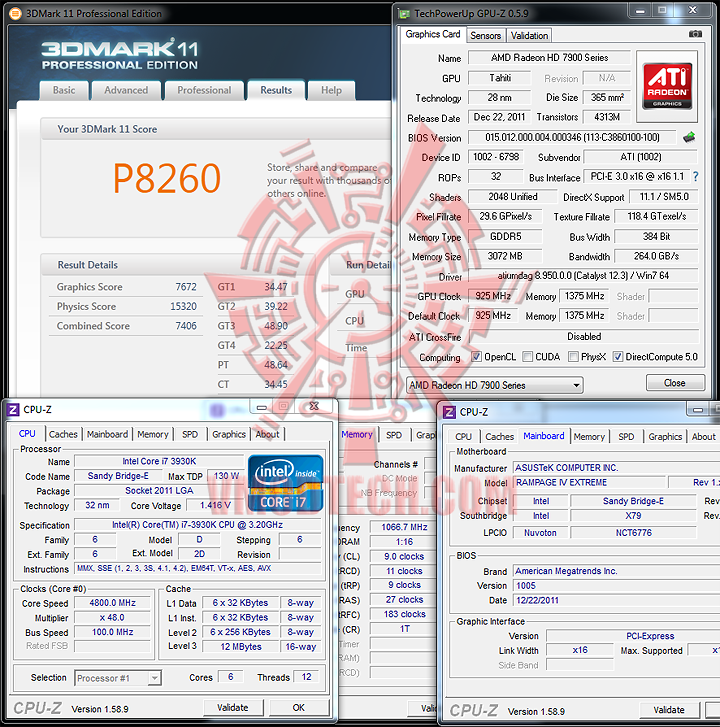This screenshot has width=720, height=727.
Task: Click the GPU-Z Name field AMD Radeon HD 7900 Series
Action: point(549,57)
